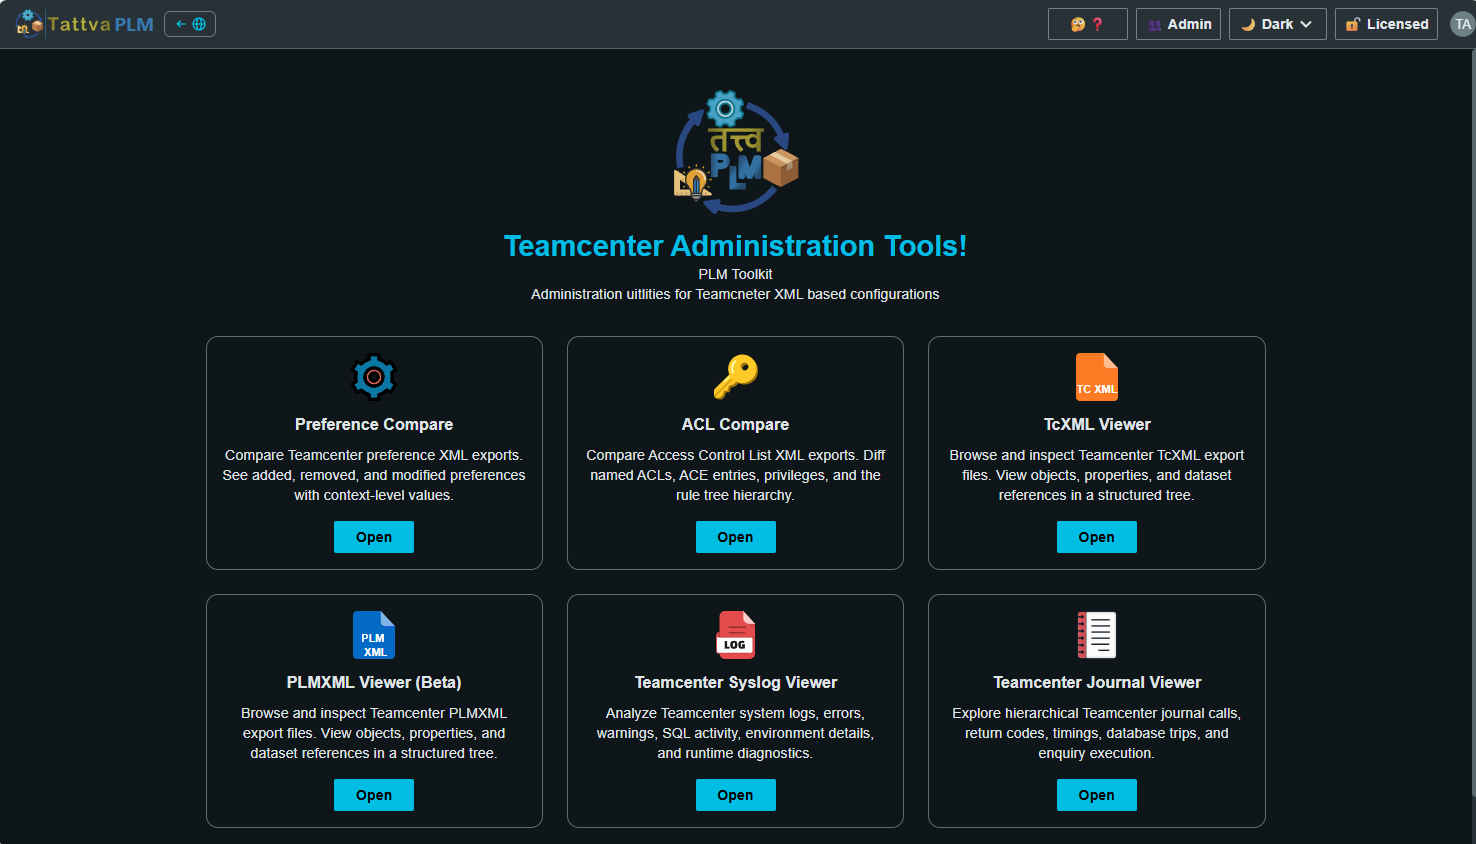Open the Preference Compare tool
The image size is (1476, 844).
coord(374,537)
